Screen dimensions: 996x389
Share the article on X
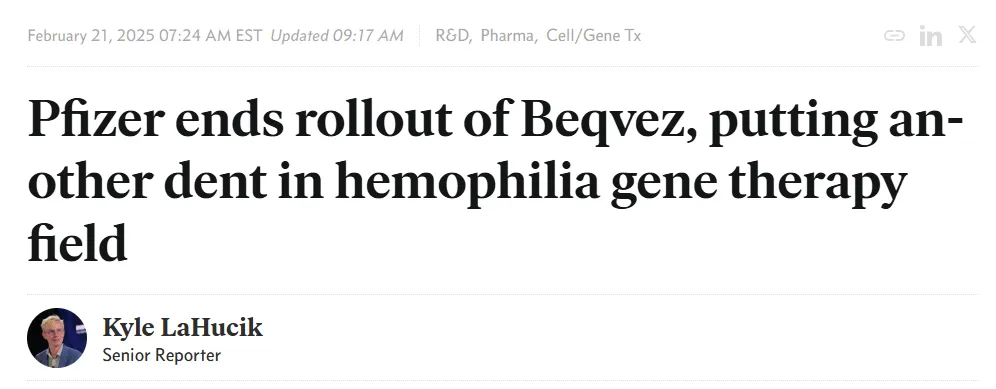point(967,35)
